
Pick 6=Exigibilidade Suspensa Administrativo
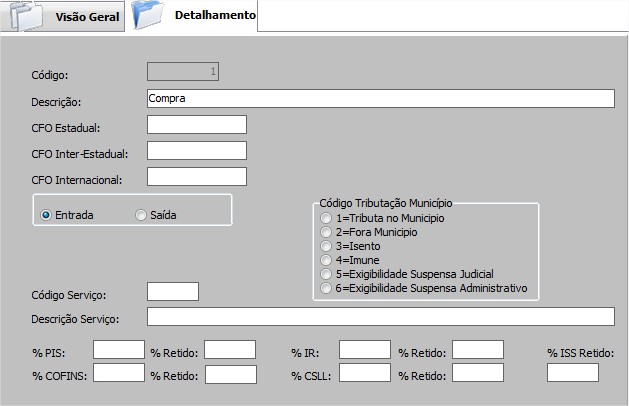point(325,288)
